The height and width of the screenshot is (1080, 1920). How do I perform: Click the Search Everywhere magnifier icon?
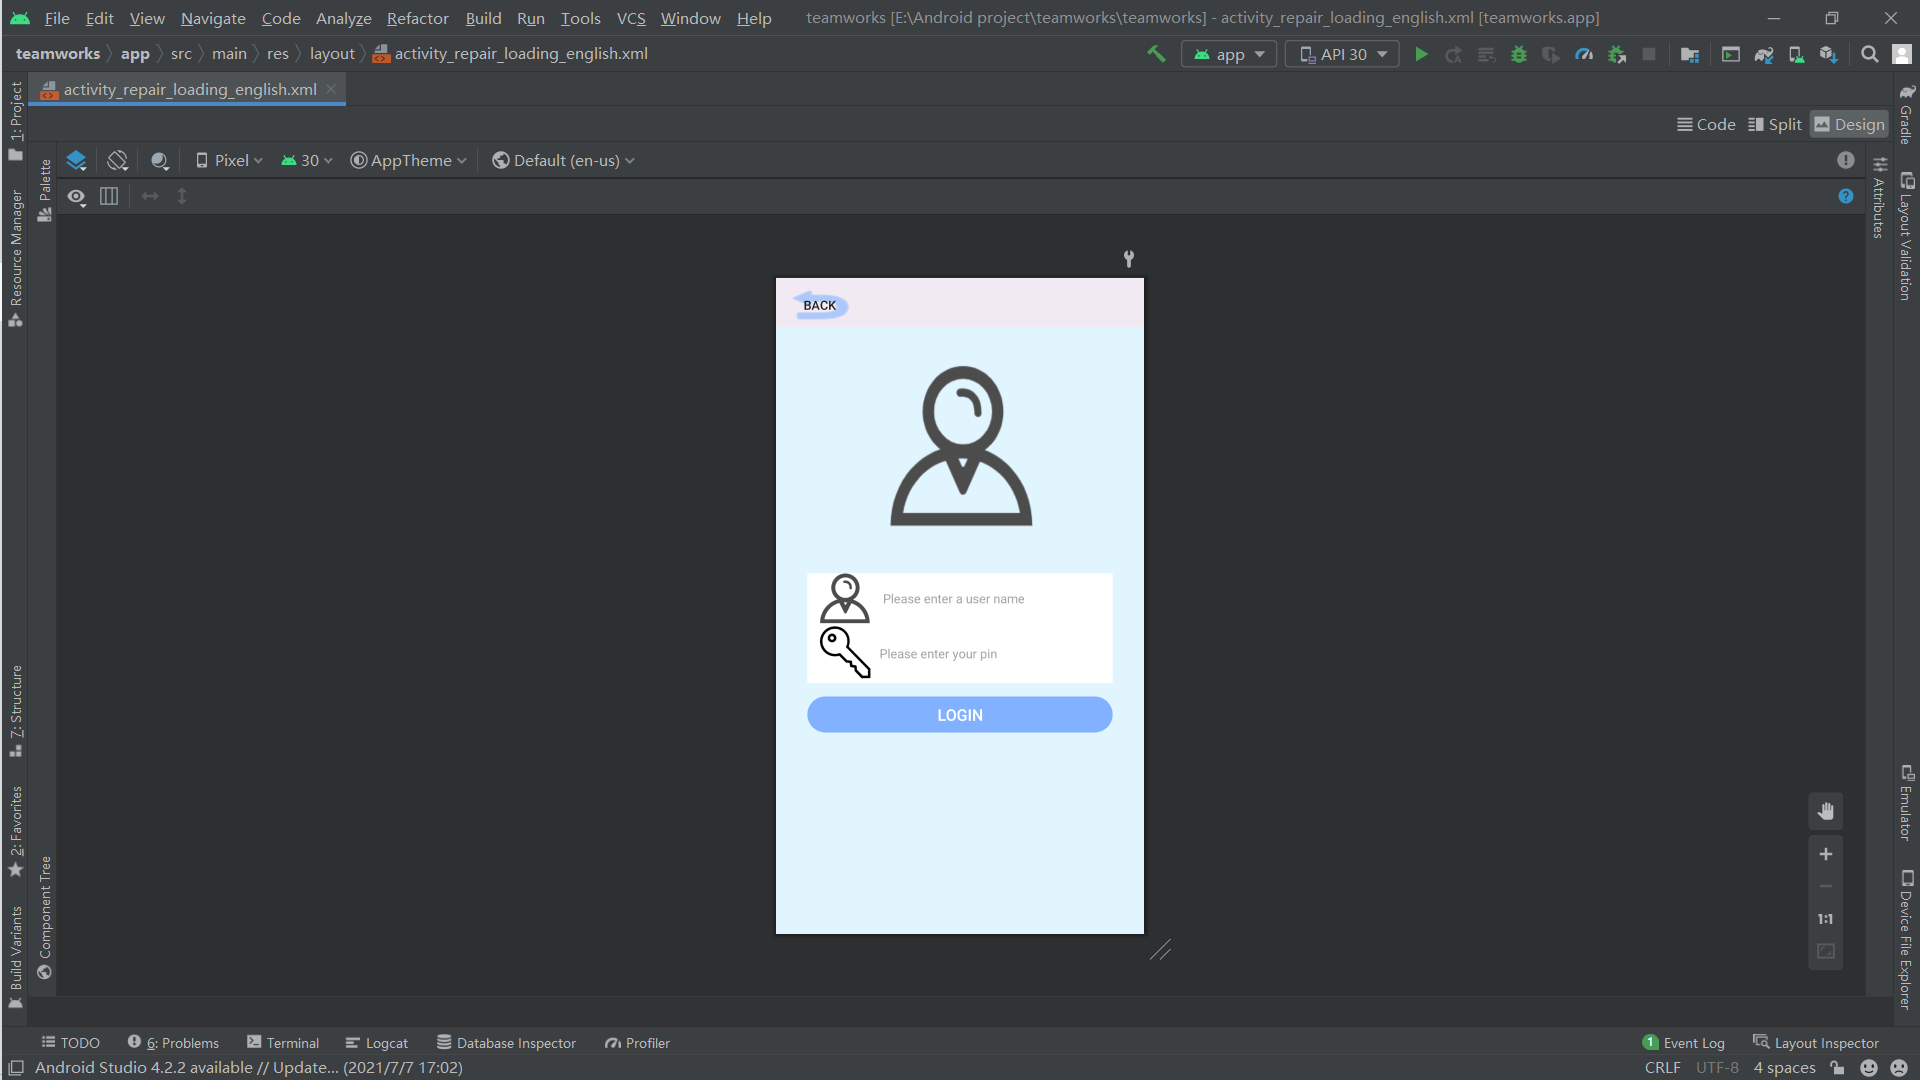coord(1869,54)
